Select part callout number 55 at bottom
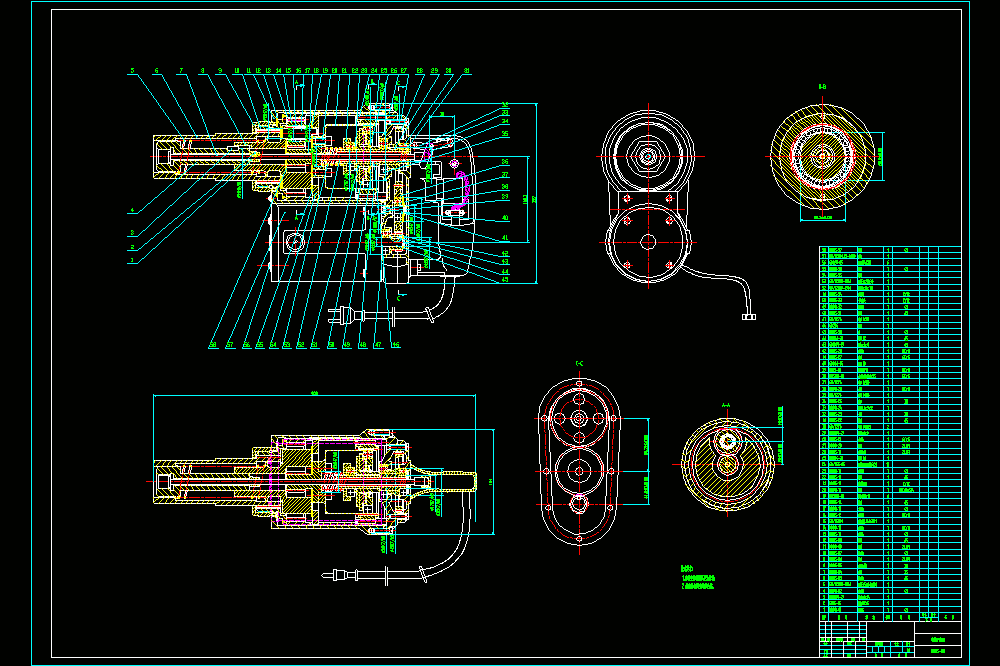 [x=260, y=345]
